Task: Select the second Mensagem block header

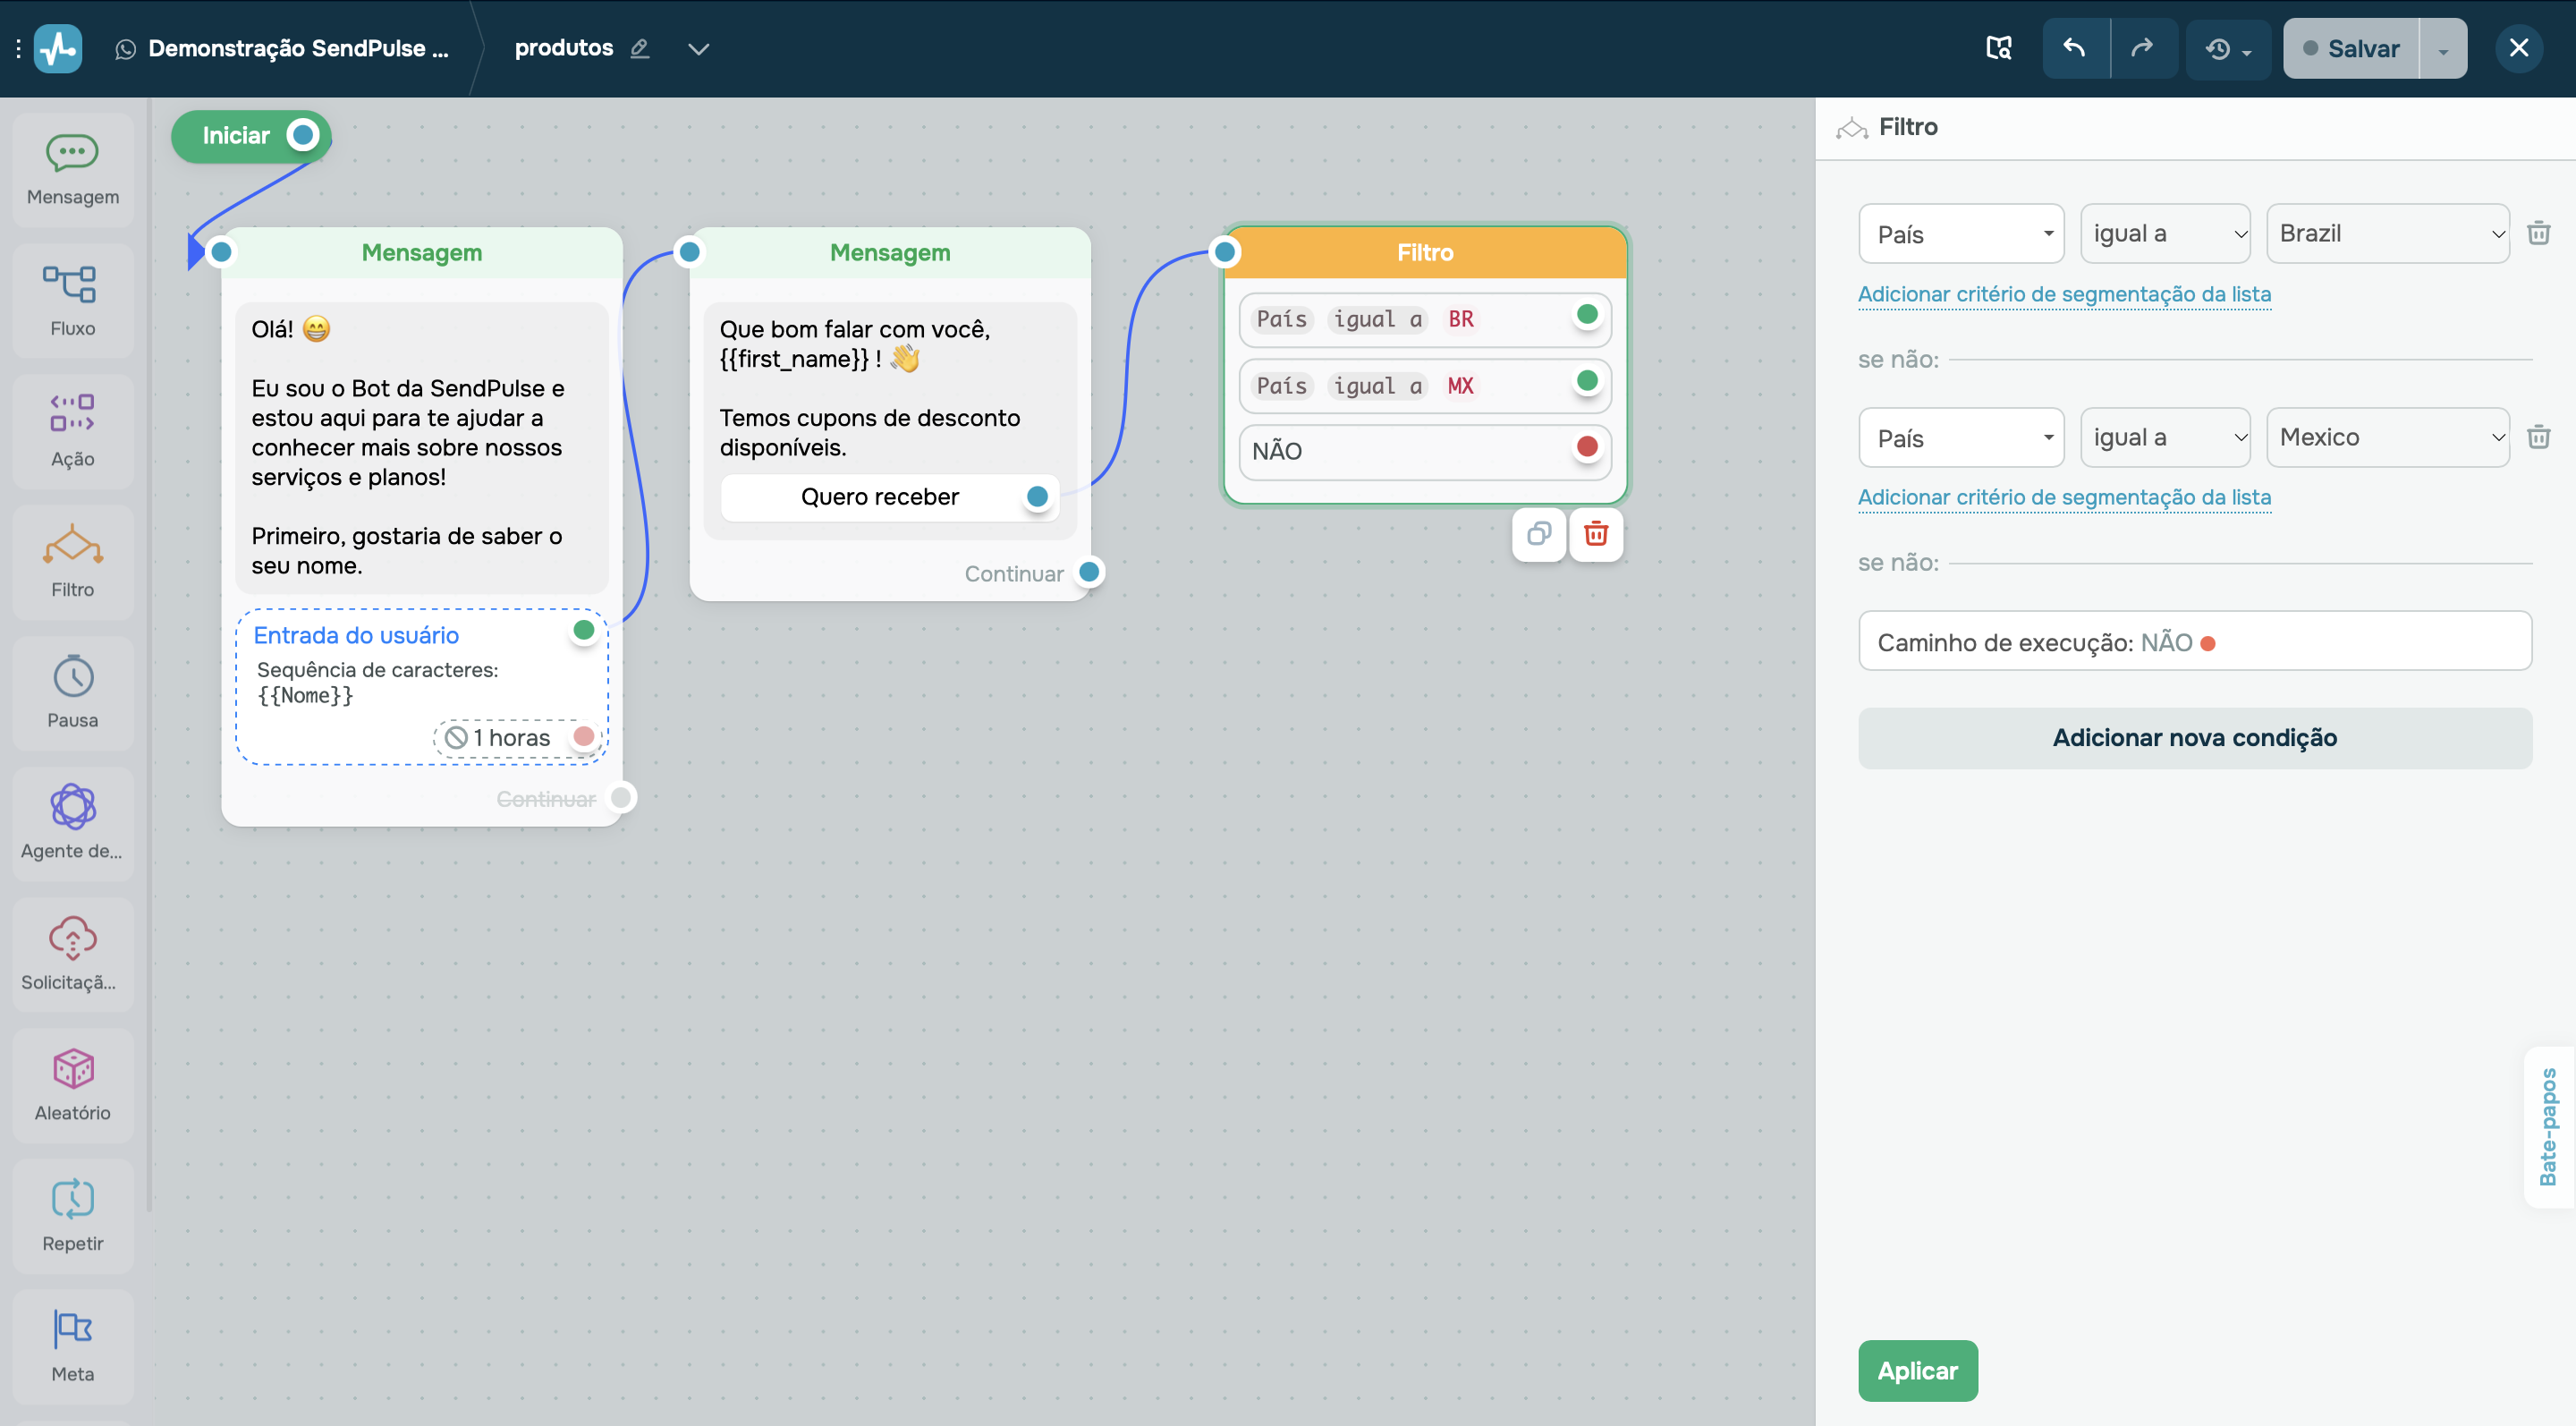Action: 890,253
